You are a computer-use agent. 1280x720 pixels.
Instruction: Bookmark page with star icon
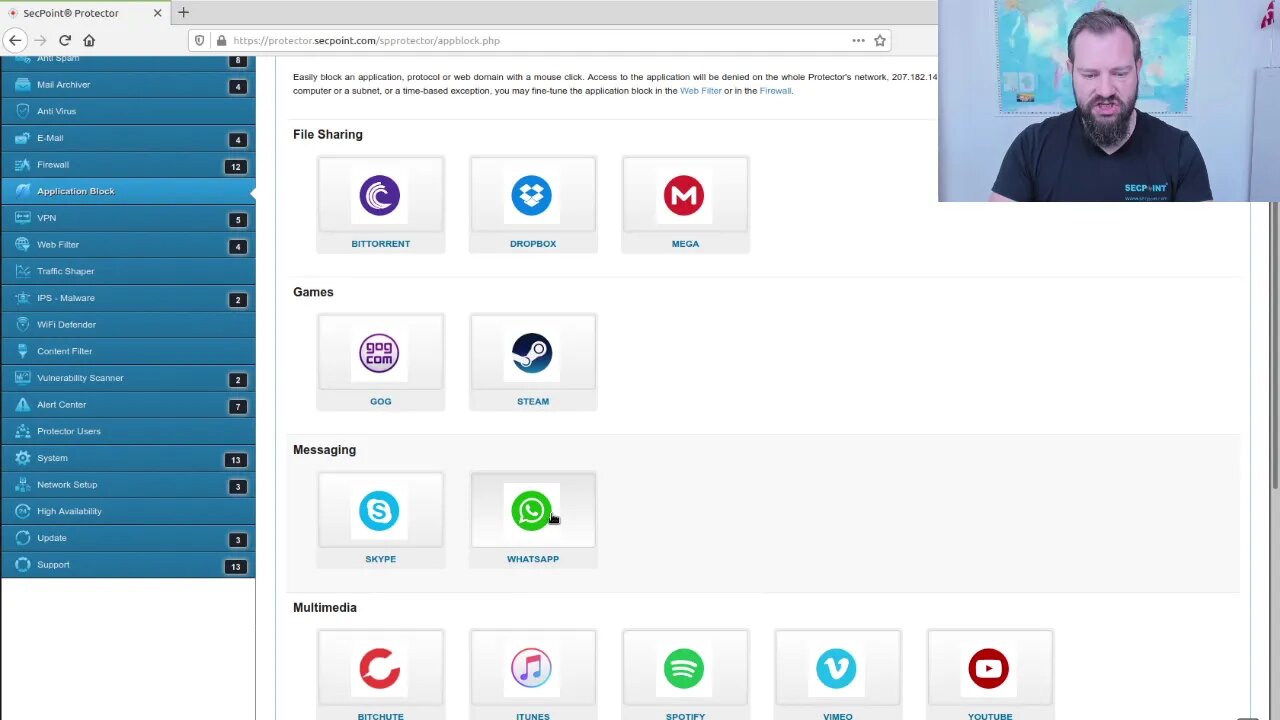click(x=880, y=41)
